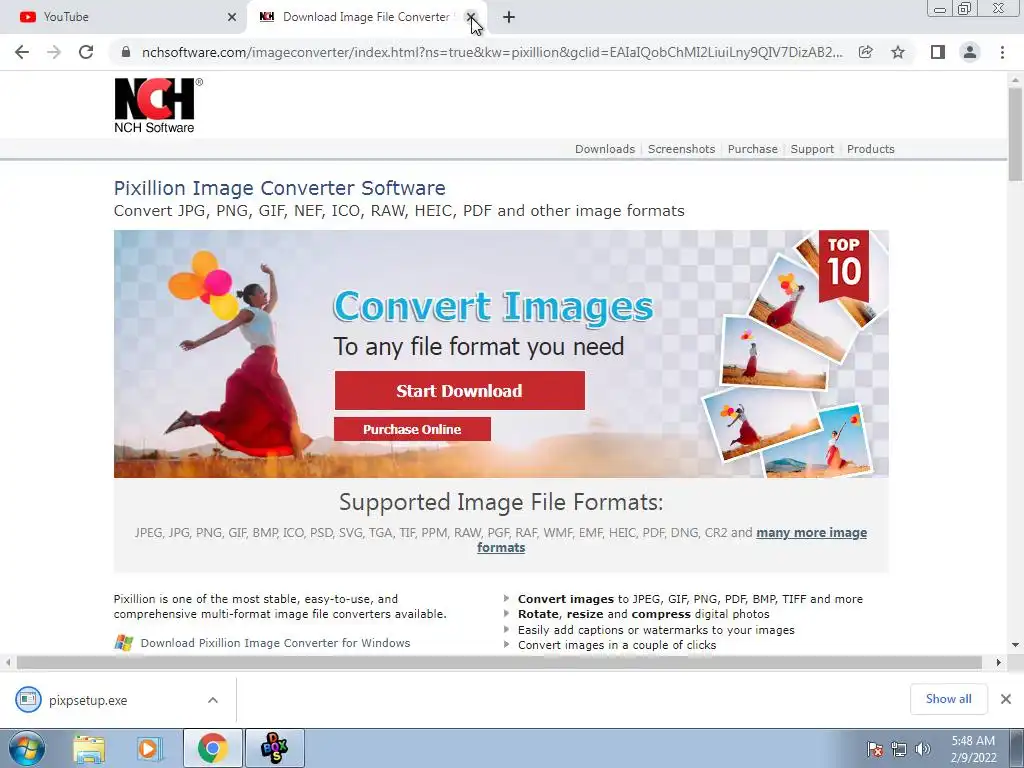
Task: Open a new tab with plus button
Action: click(x=509, y=17)
